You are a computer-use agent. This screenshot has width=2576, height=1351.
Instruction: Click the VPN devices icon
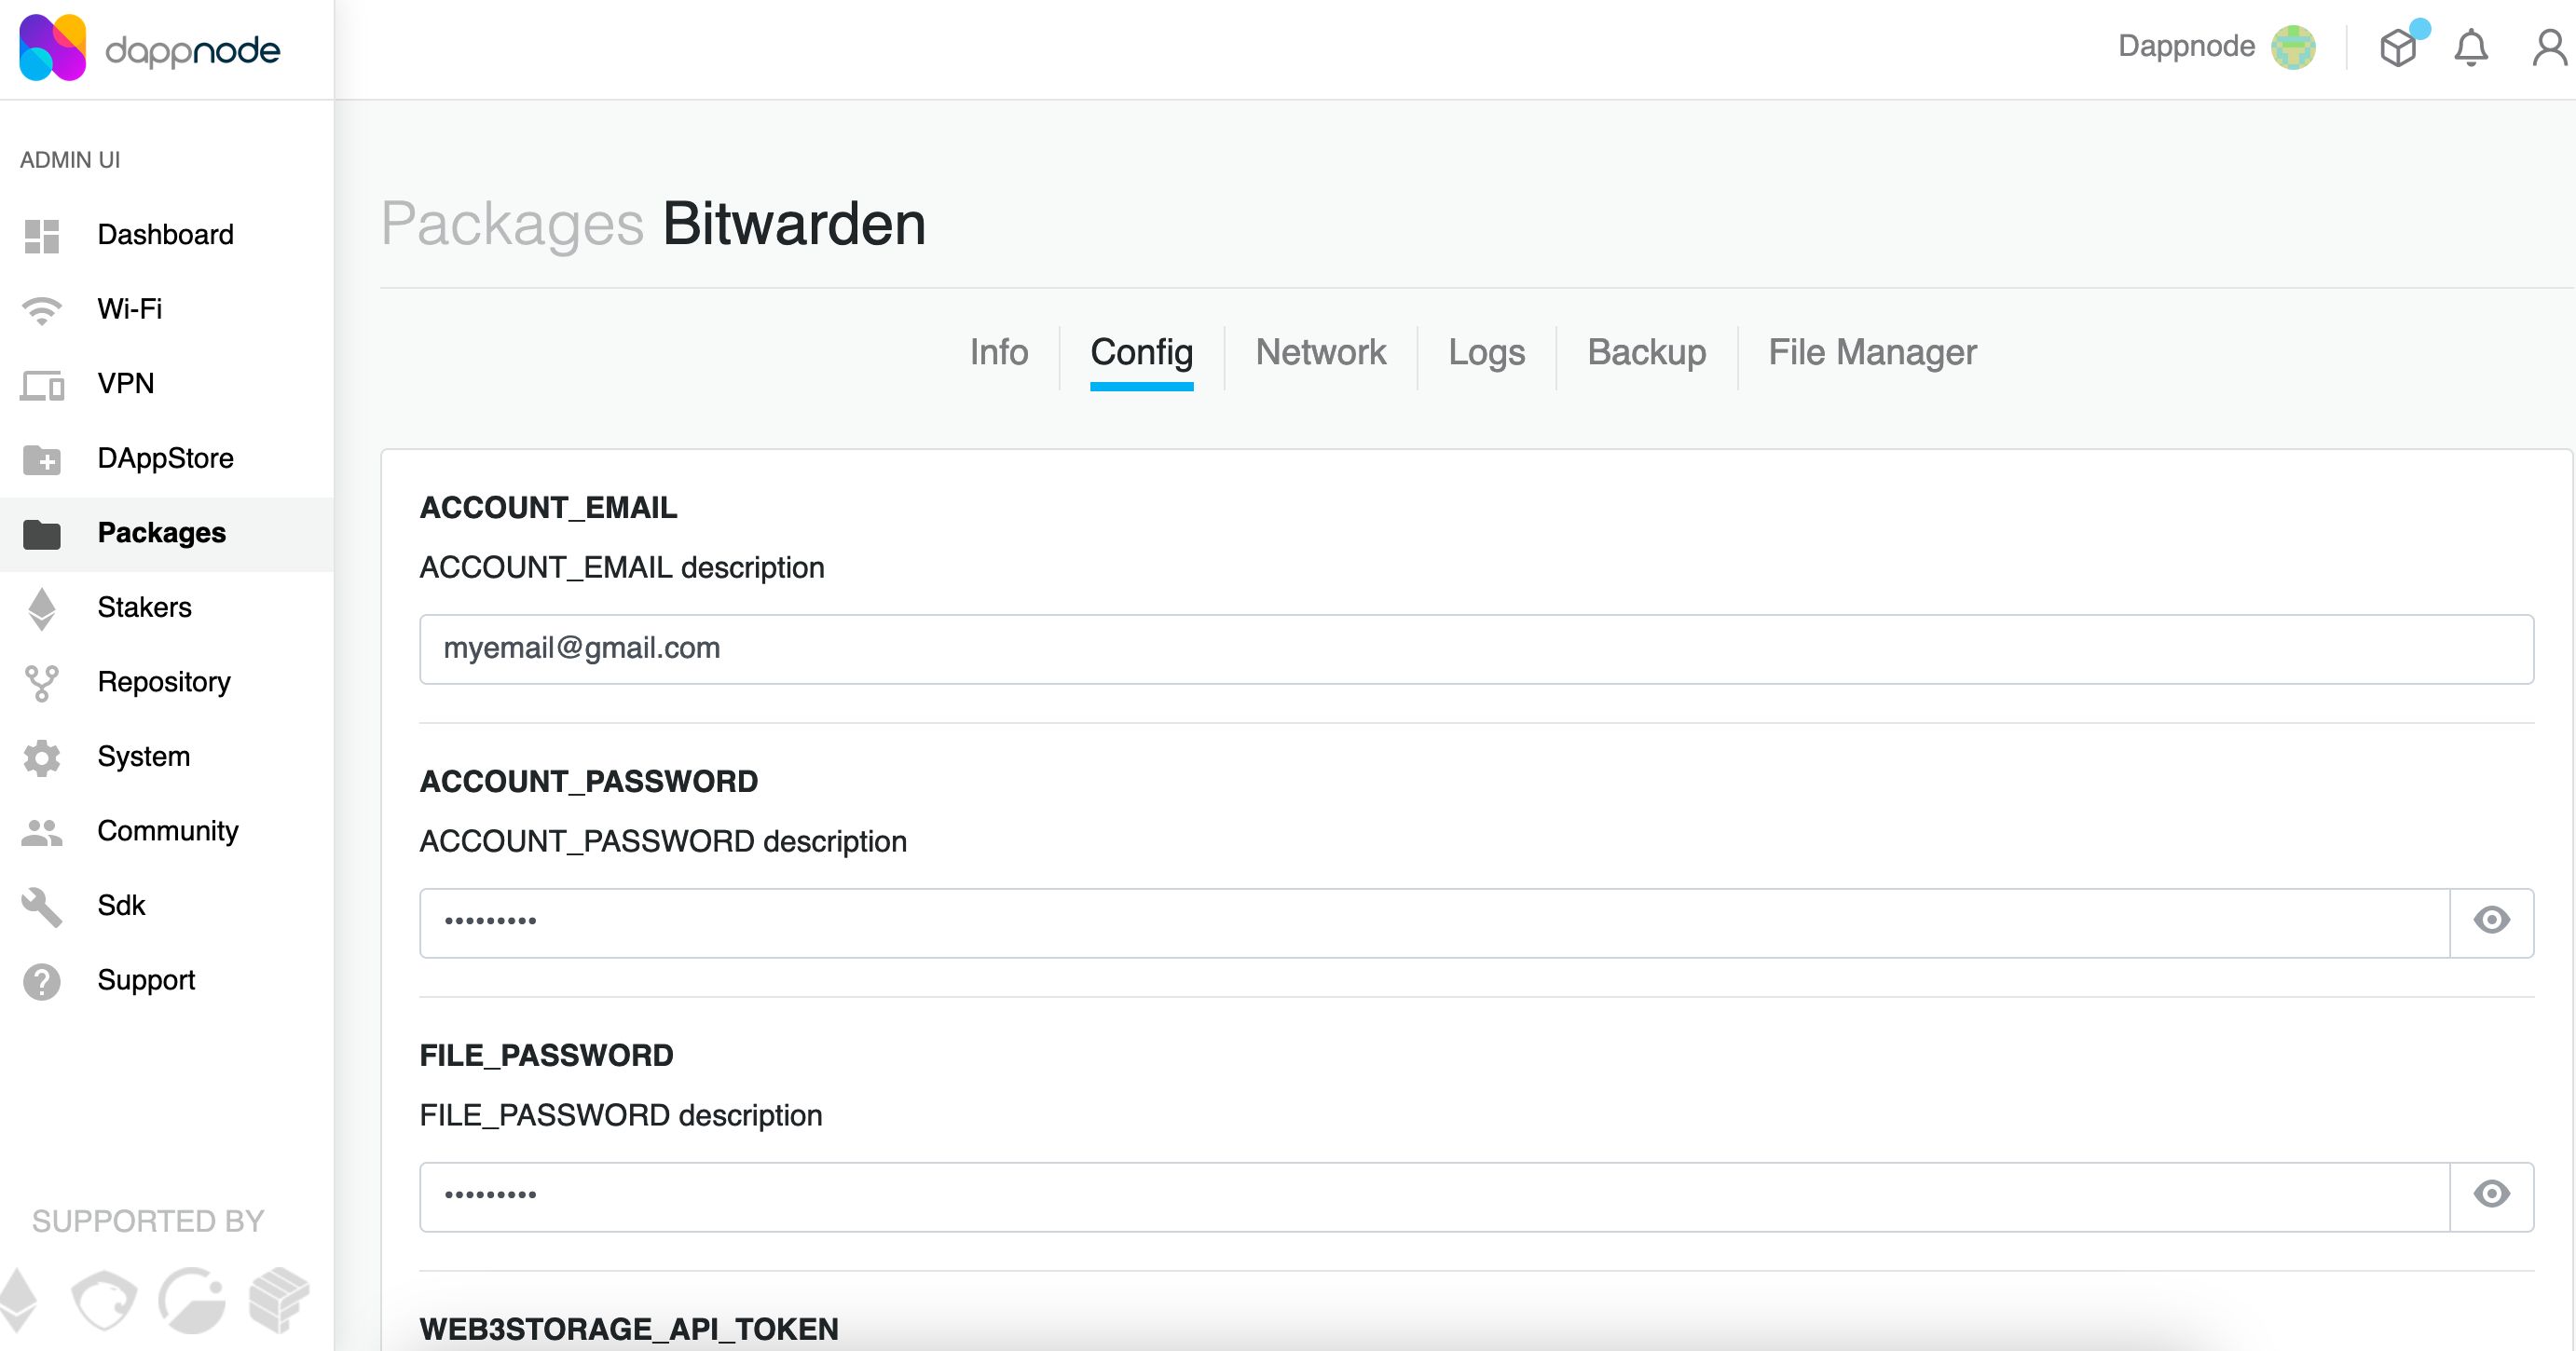(42, 385)
